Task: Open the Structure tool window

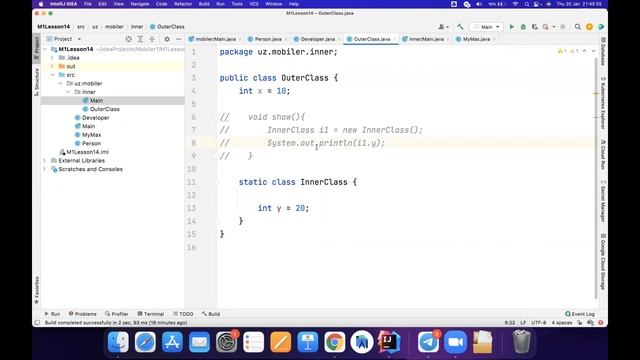Action: click(x=36, y=82)
